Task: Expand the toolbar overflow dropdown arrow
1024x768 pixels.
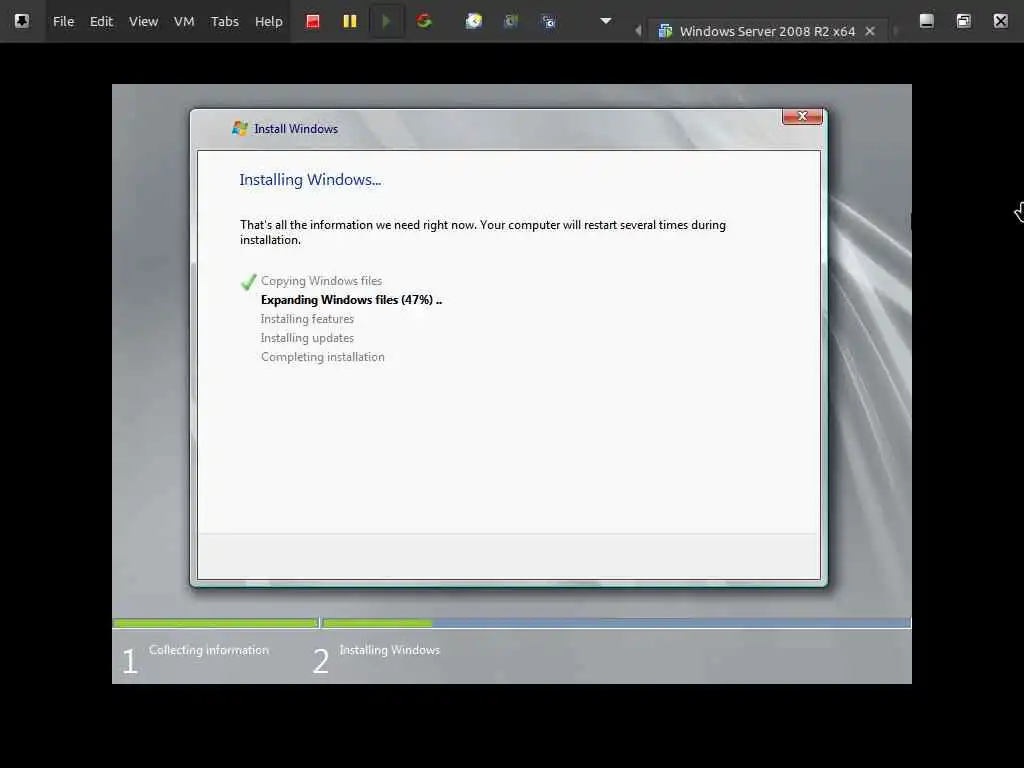Action: 605,21
